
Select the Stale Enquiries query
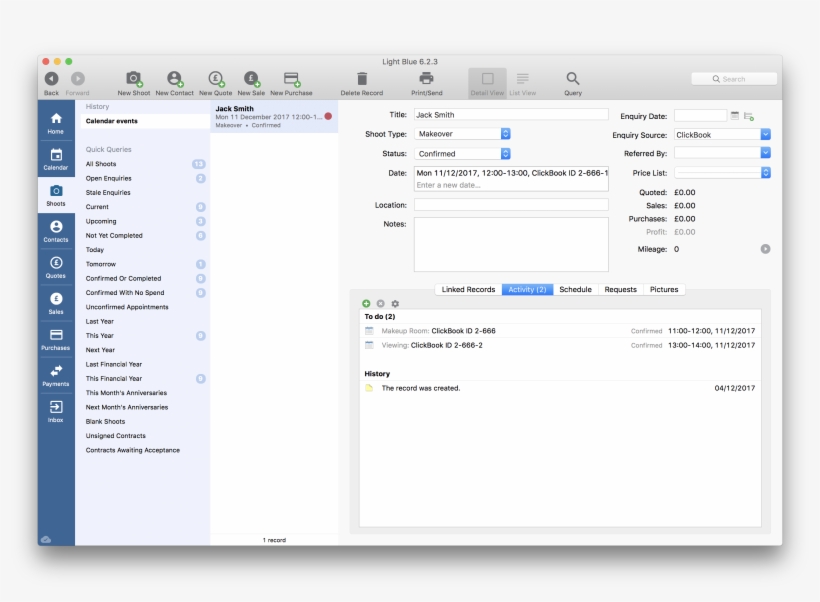pos(108,192)
